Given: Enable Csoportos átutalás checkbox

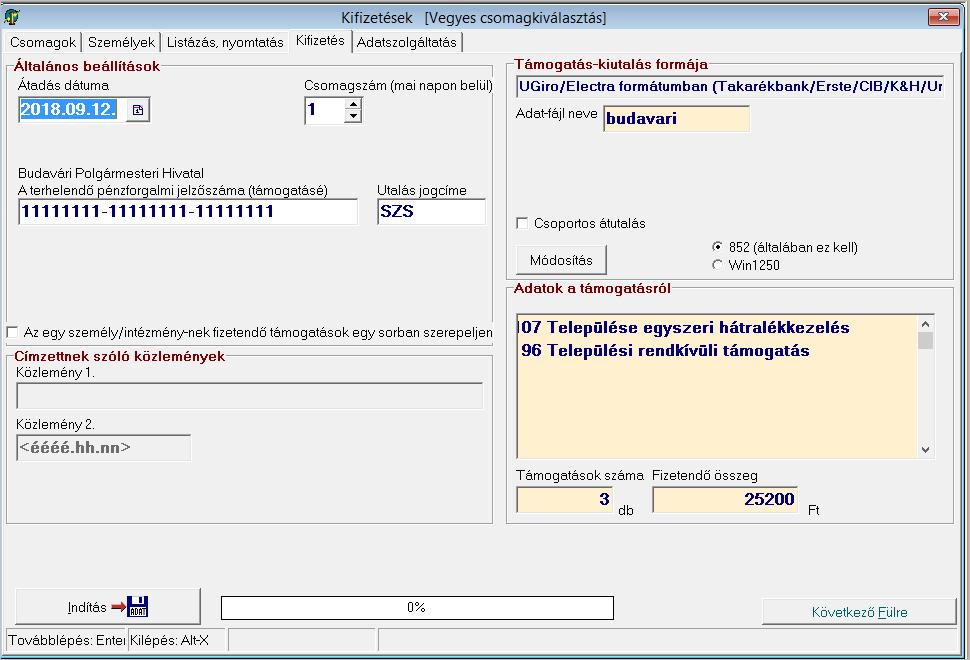Looking at the screenshot, I should pos(522,223).
